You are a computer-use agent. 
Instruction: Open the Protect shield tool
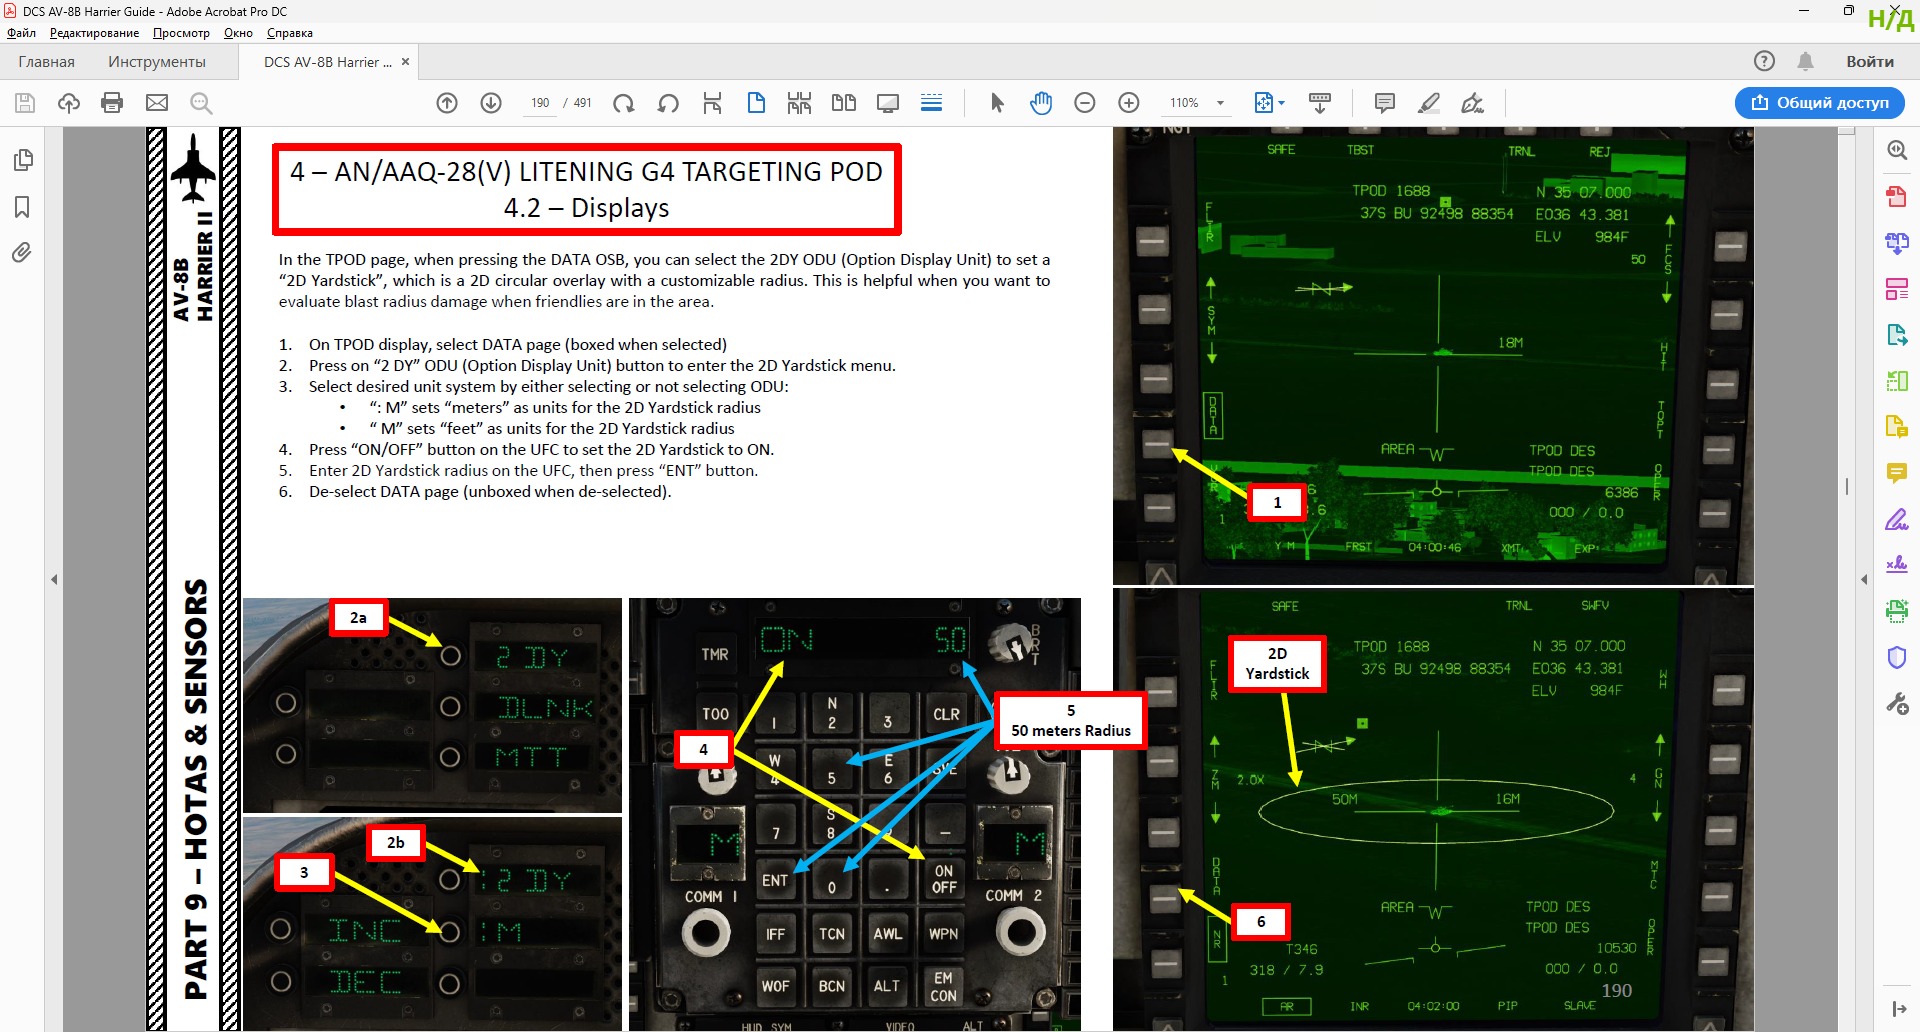click(x=1897, y=657)
